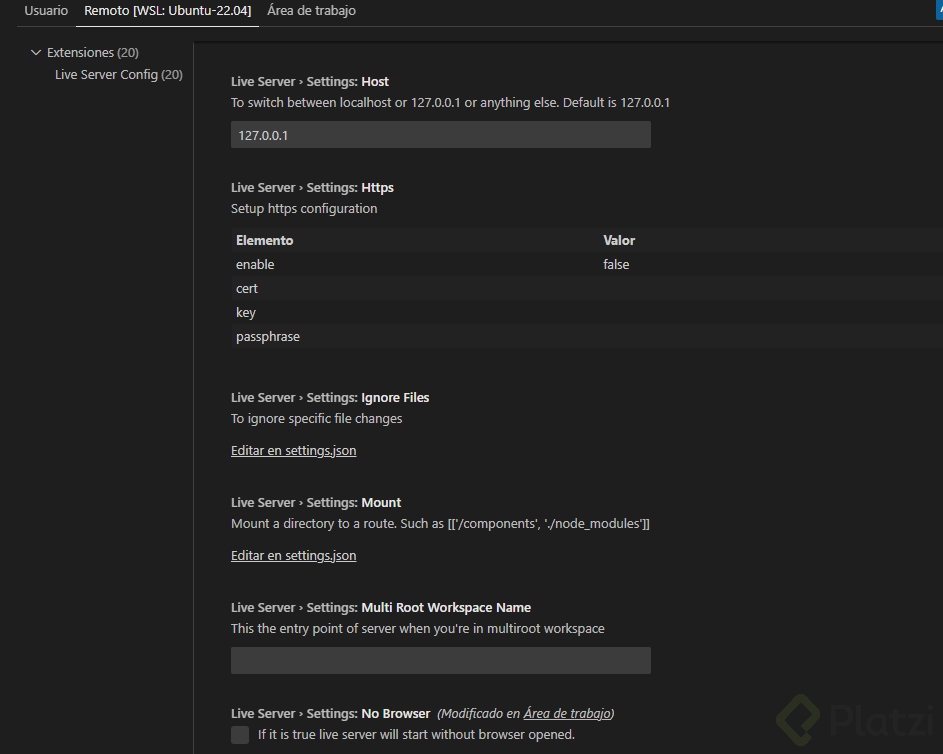Toggle the No Browser checkbox
This screenshot has width=943, height=754.
pyautogui.click(x=240, y=735)
